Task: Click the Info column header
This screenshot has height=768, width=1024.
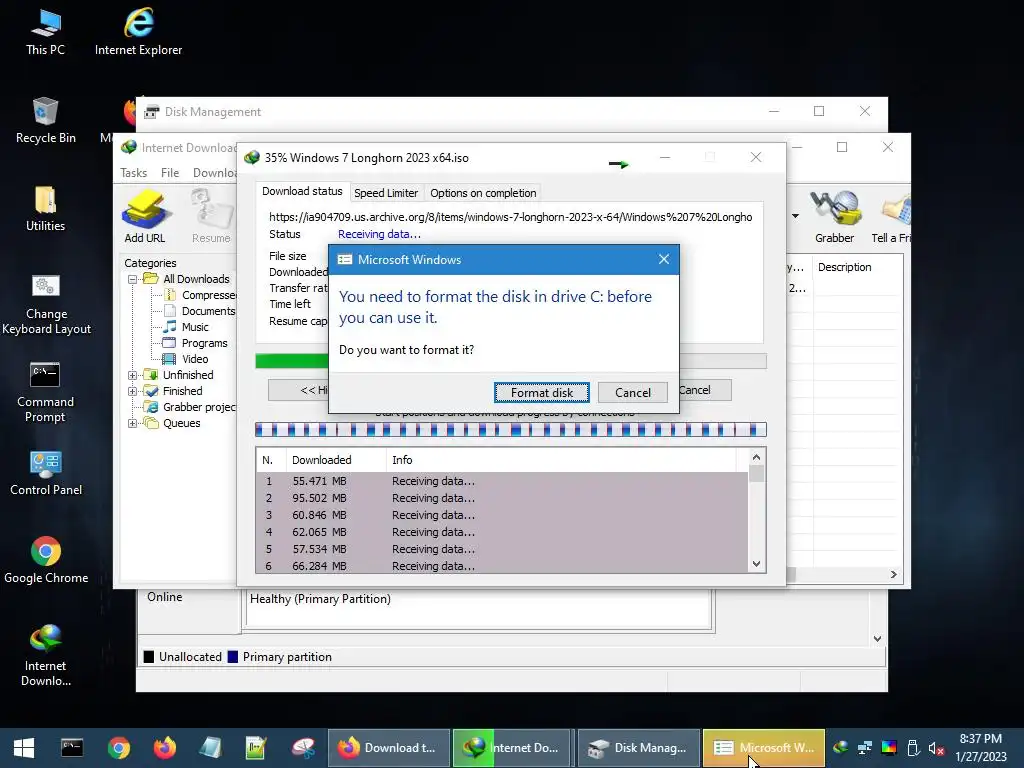Action: 560,460
